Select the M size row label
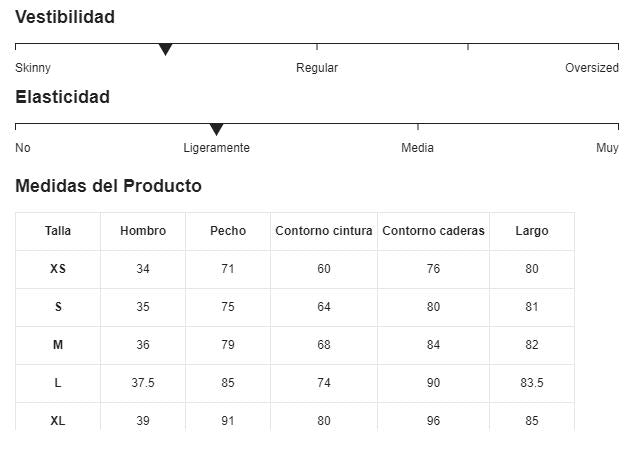Screen dimensions: 628x452 click(x=58, y=345)
